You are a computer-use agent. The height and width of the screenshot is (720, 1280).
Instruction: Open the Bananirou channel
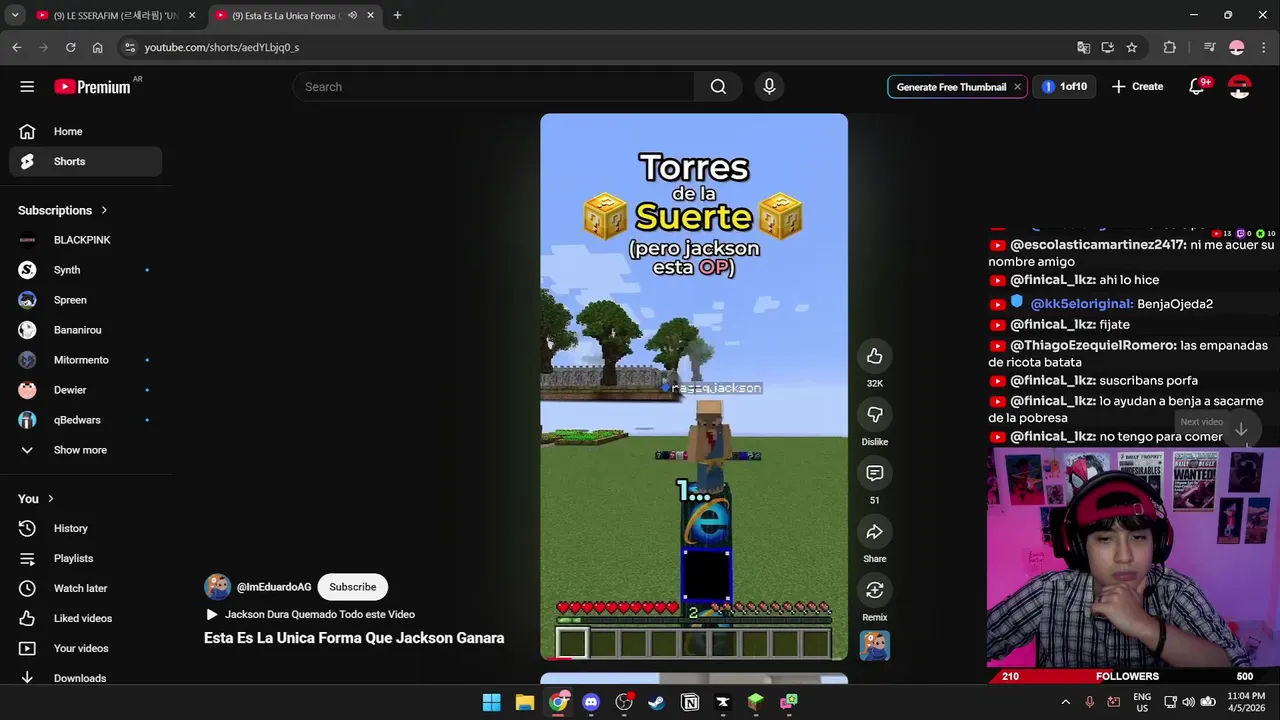click(86, 330)
